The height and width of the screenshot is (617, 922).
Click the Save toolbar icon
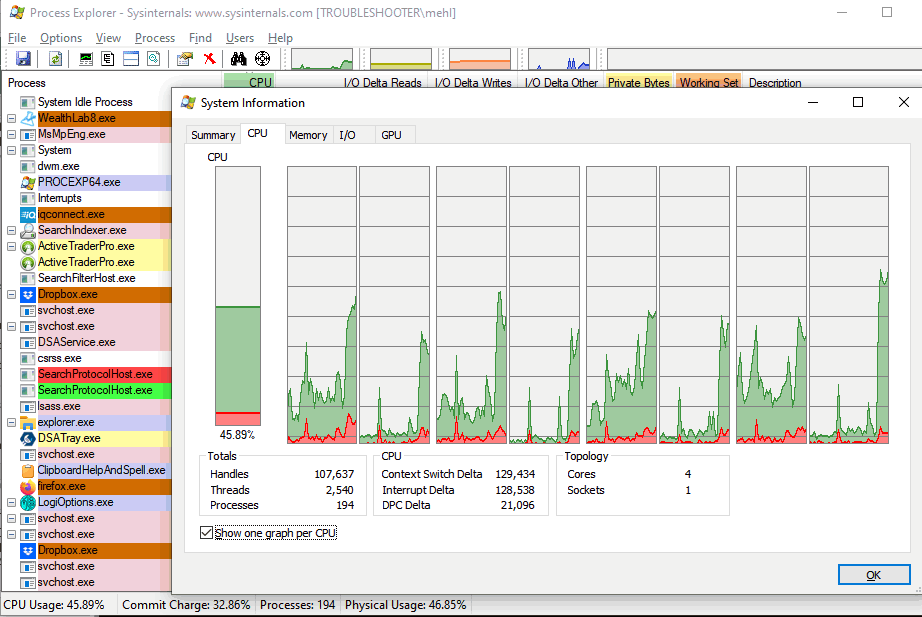(23, 59)
